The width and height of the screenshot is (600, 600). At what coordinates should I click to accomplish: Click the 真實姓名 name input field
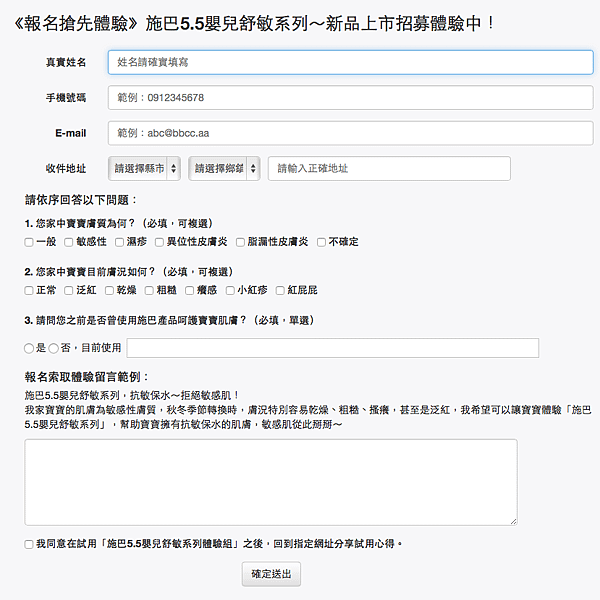click(x=351, y=62)
